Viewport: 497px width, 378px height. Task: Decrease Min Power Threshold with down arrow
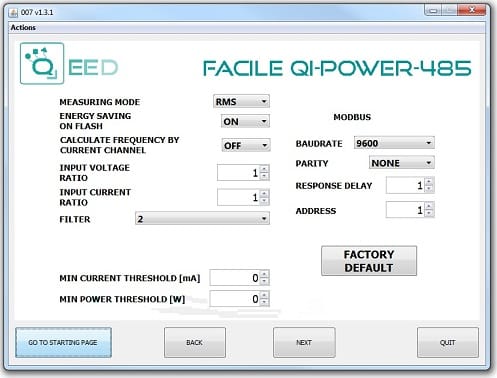pos(264,302)
